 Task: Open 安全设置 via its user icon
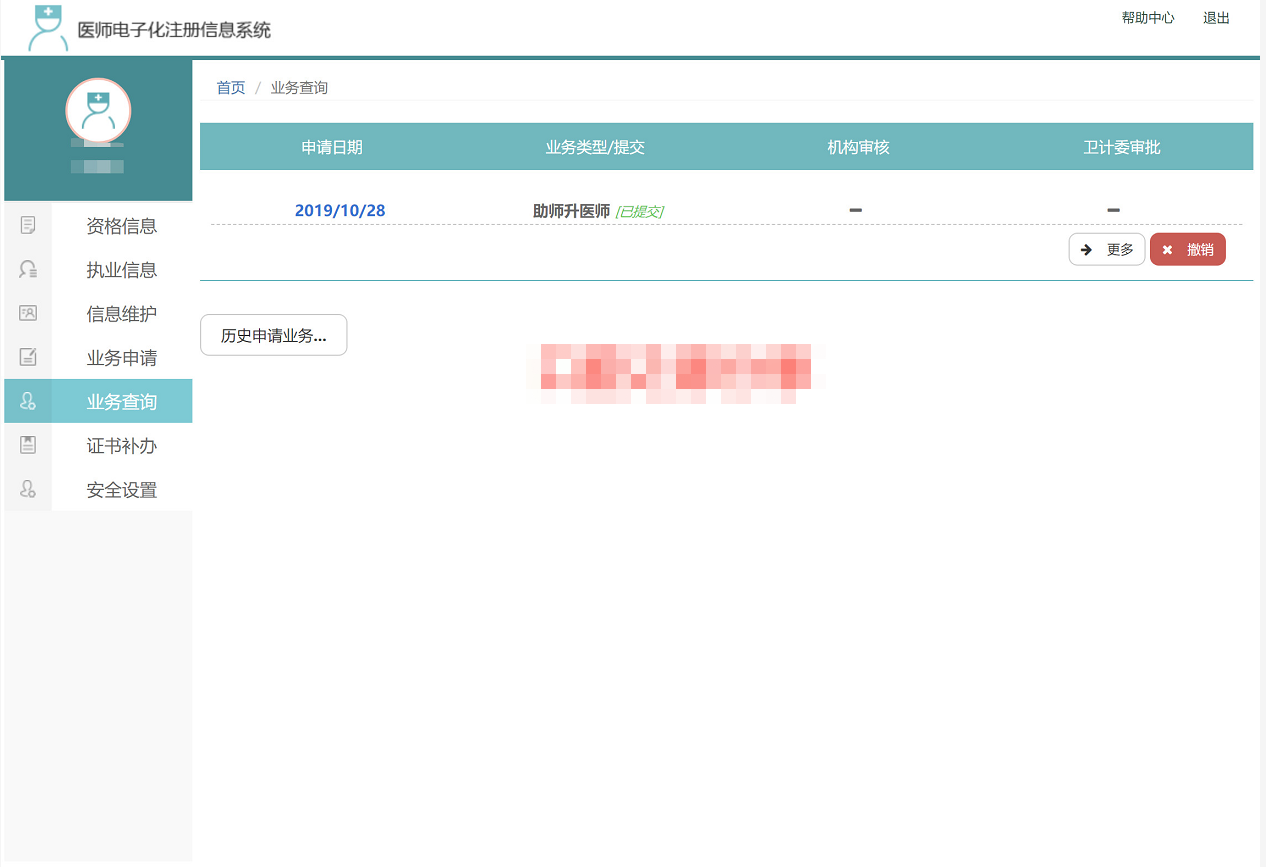pyautogui.click(x=28, y=489)
